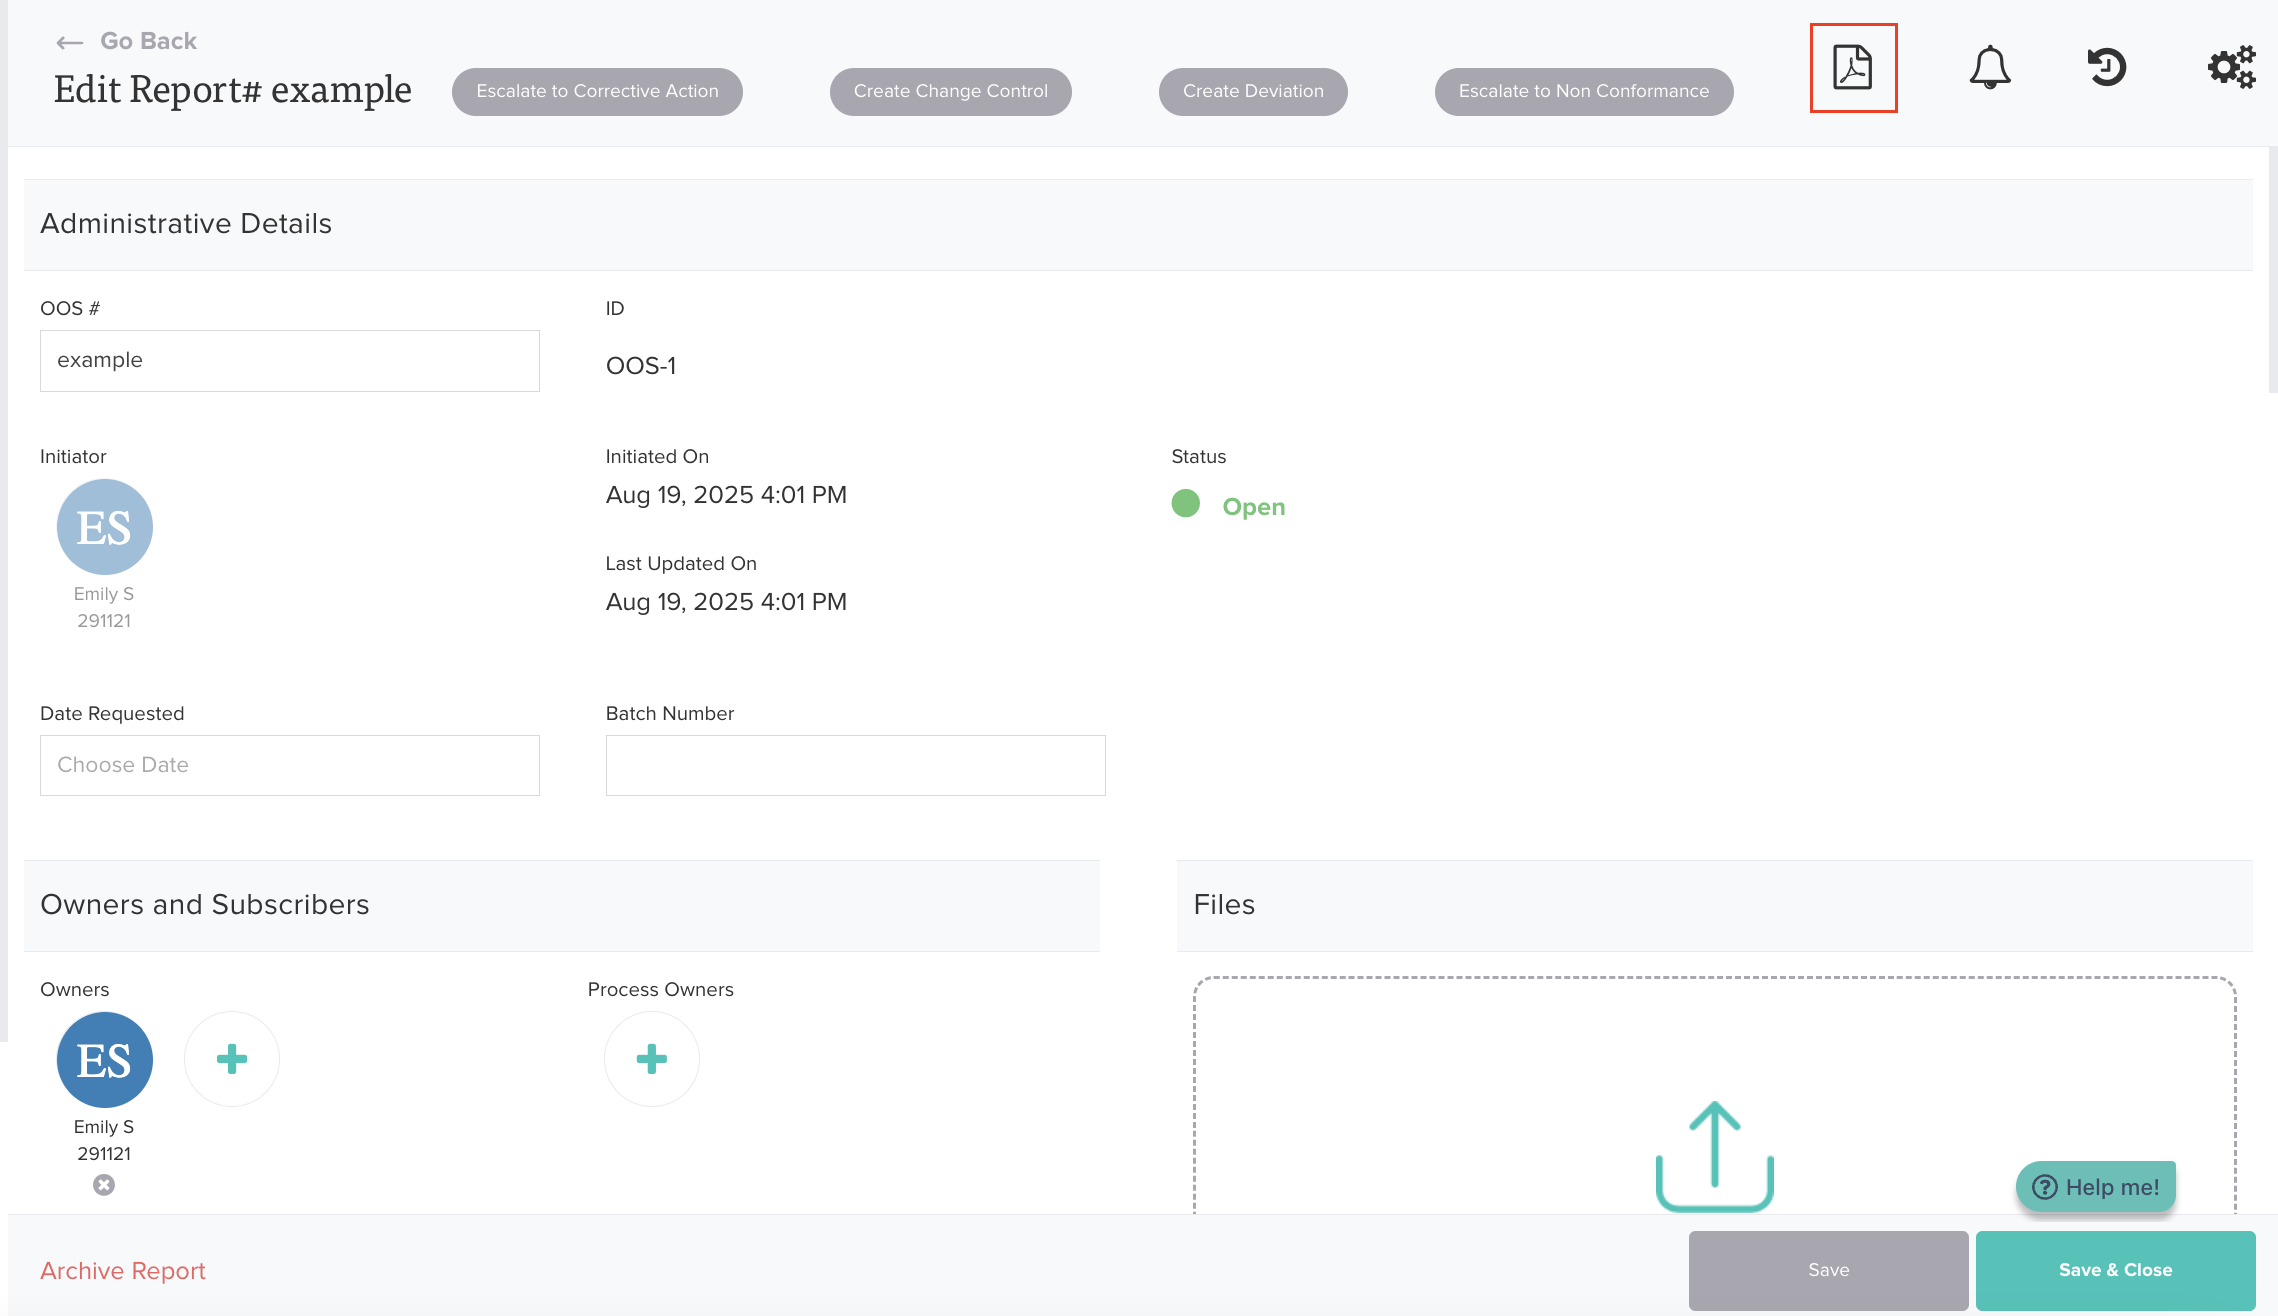2278x1316 pixels.
Task: Click the file upload arrow icon
Action: 1714,1155
